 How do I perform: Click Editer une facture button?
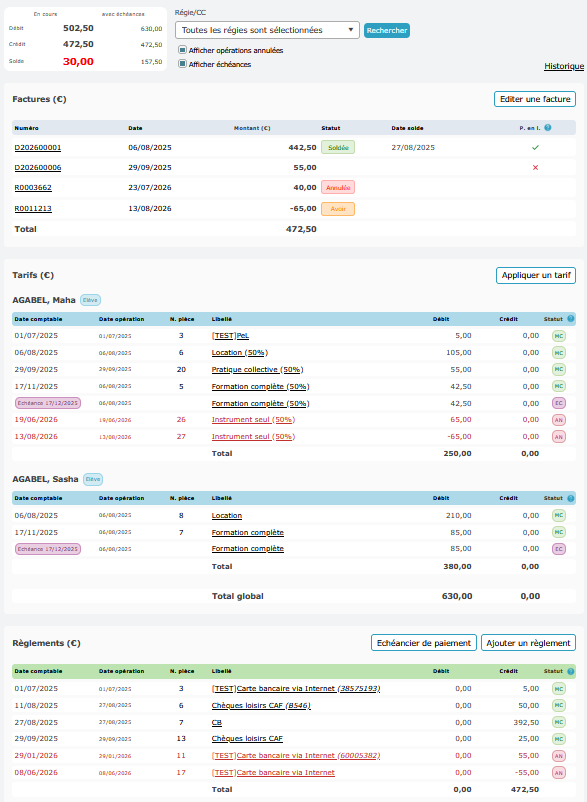pyautogui.click(x=535, y=99)
